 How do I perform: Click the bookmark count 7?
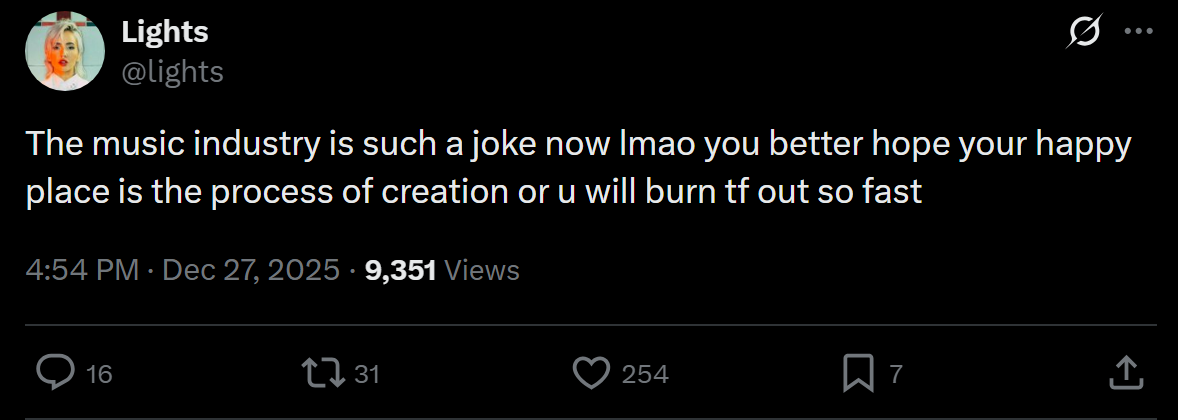point(895,373)
